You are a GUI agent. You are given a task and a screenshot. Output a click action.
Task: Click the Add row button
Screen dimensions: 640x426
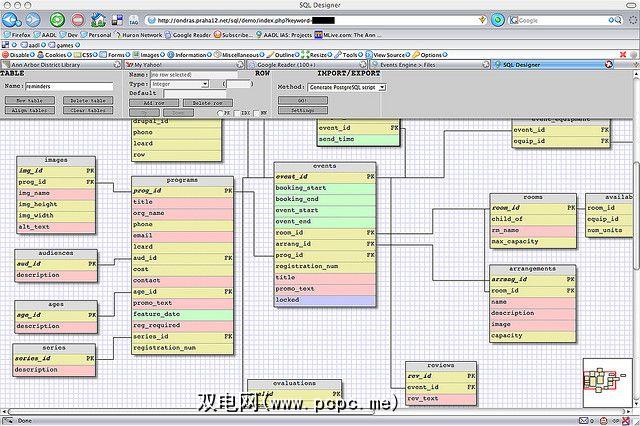click(154, 103)
